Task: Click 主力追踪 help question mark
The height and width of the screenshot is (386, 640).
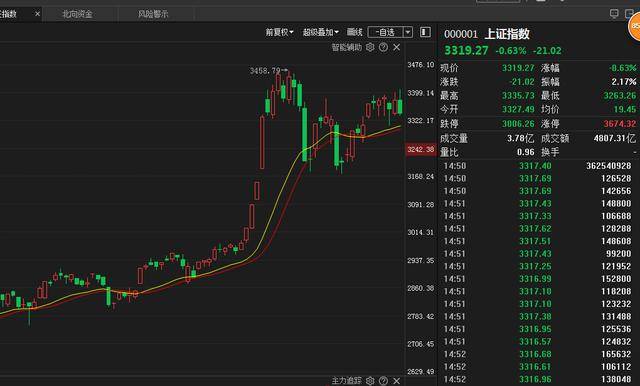Action: tap(383, 381)
